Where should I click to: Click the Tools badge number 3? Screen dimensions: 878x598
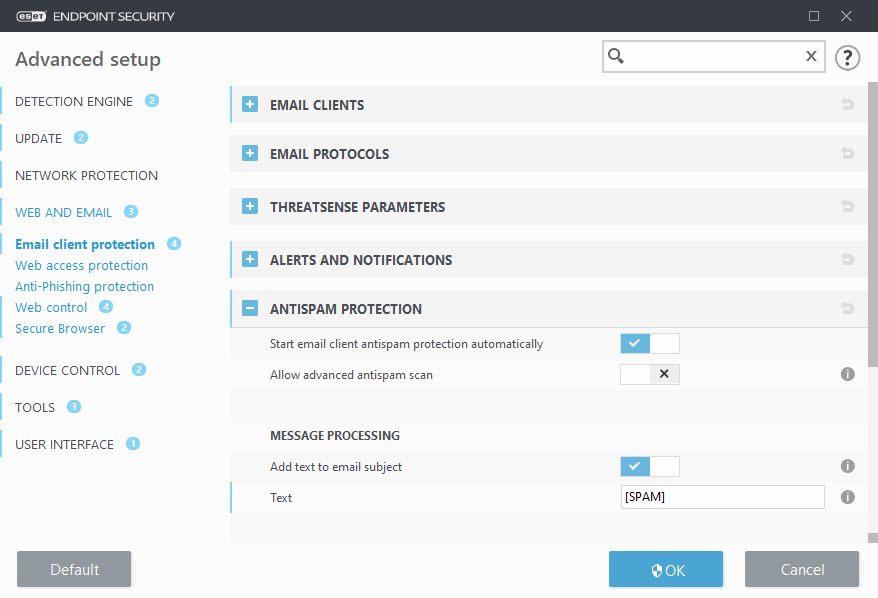coord(74,407)
